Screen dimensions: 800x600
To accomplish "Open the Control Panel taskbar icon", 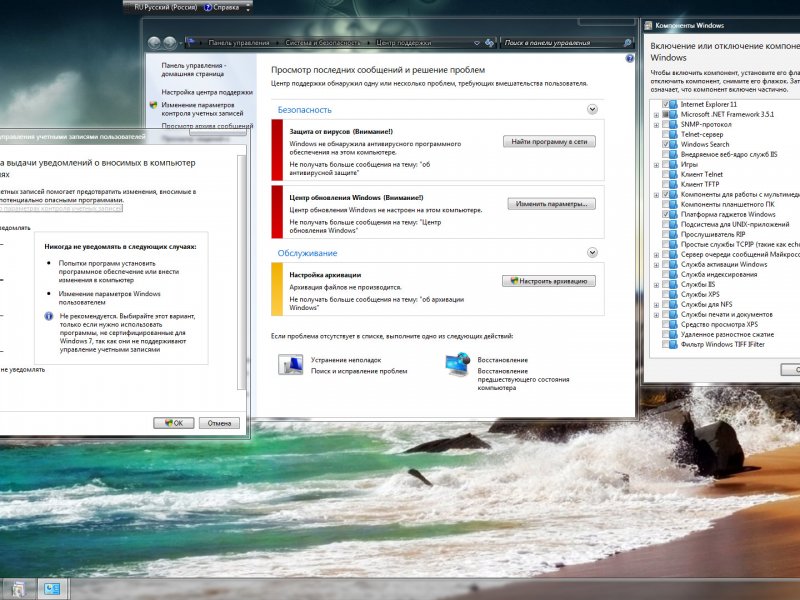I will 52,589.
